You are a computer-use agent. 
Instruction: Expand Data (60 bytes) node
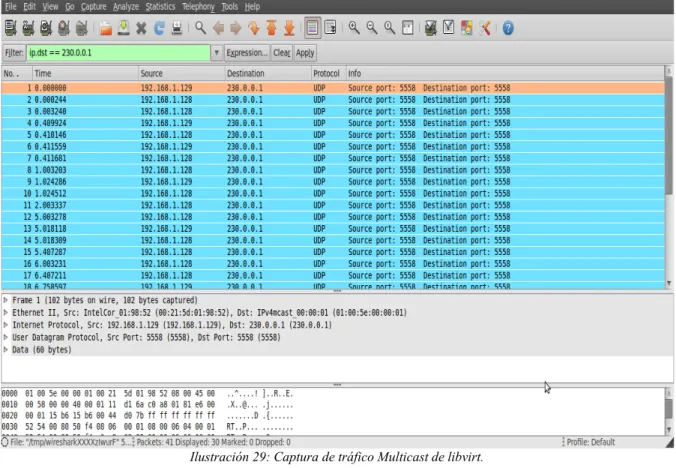(6, 350)
